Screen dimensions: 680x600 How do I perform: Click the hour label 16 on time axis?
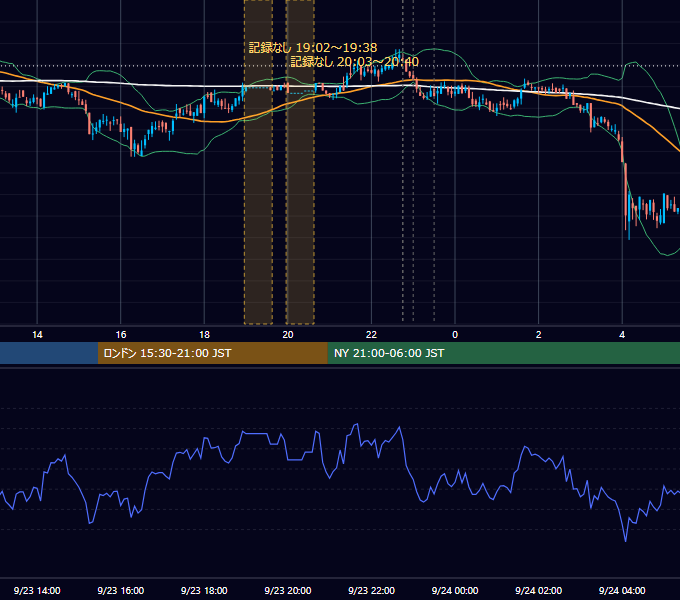coord(121,335)
